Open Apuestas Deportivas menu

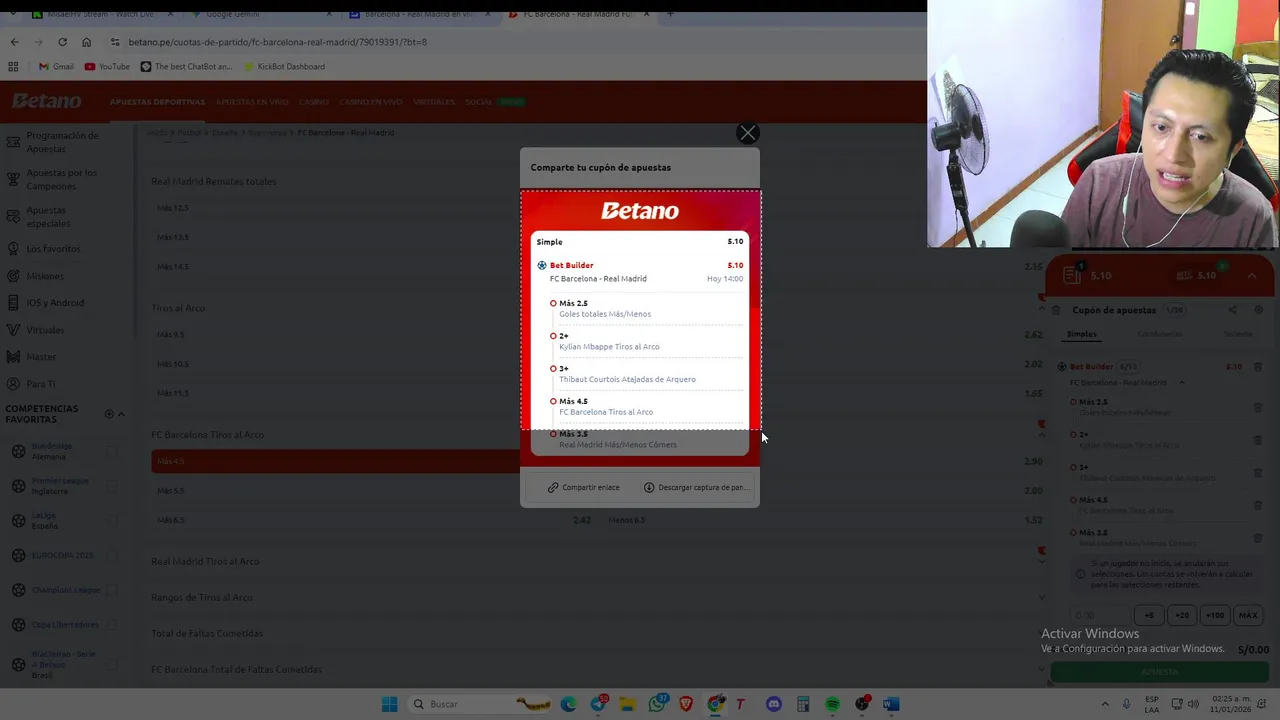(157, 102)
